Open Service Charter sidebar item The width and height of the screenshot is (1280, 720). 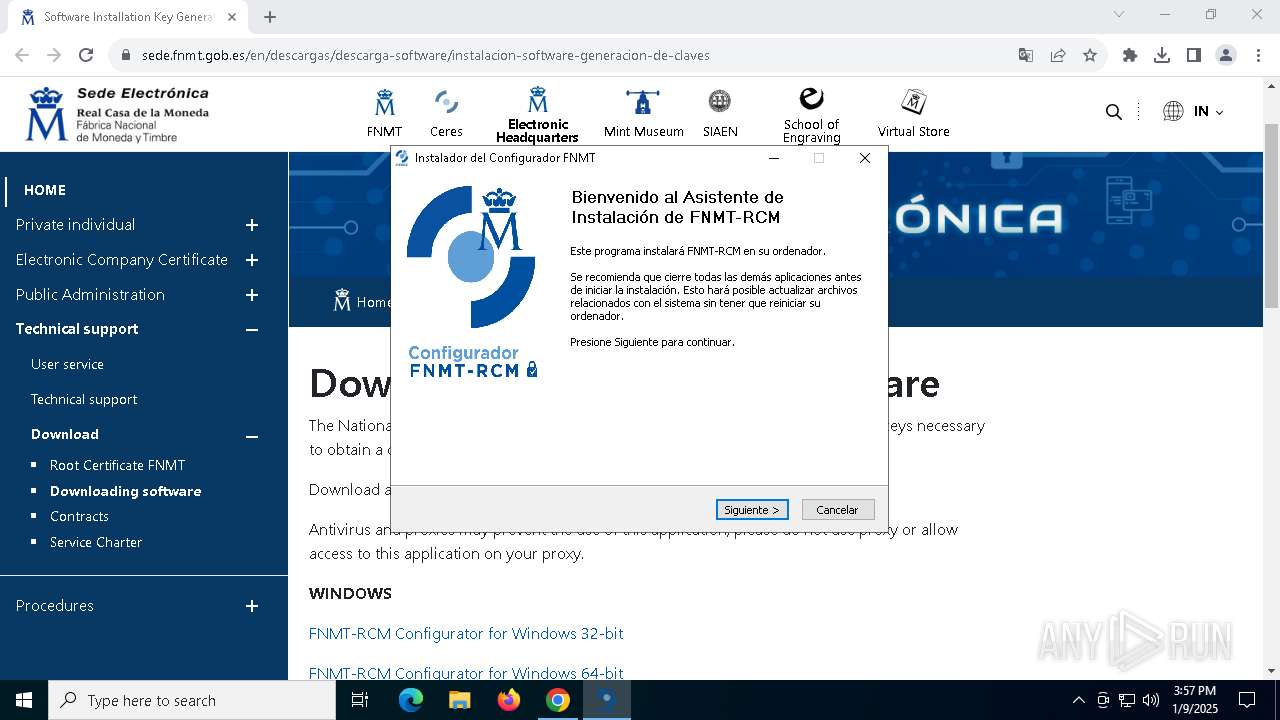pyautogui.click(x=96, y=542)
